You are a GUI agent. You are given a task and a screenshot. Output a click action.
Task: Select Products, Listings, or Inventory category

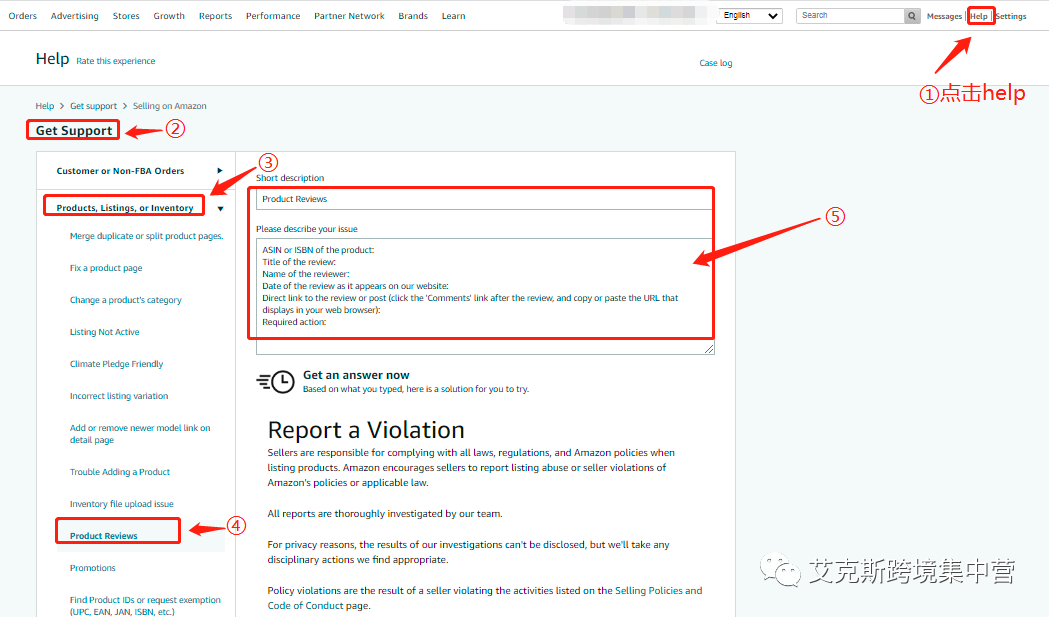[x=125, y=208]
